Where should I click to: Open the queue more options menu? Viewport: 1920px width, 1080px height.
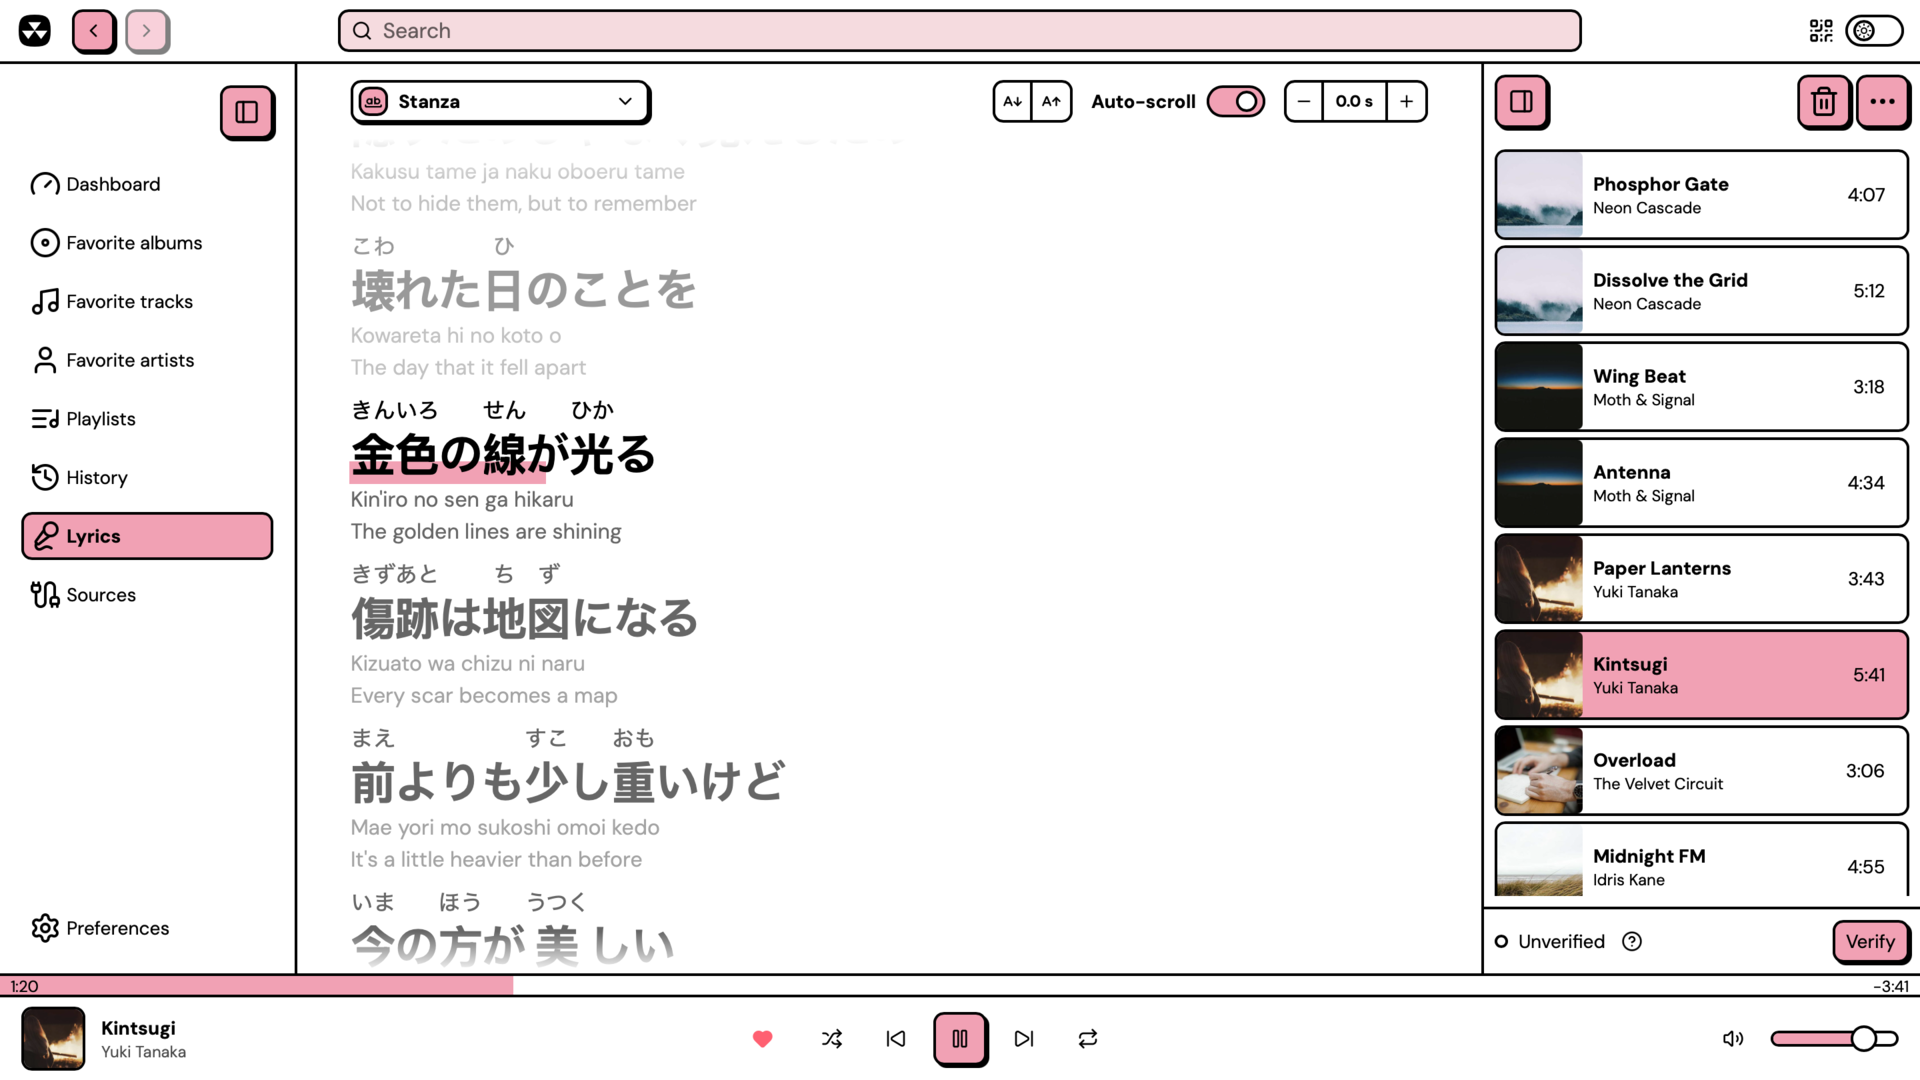point(1883,101)
